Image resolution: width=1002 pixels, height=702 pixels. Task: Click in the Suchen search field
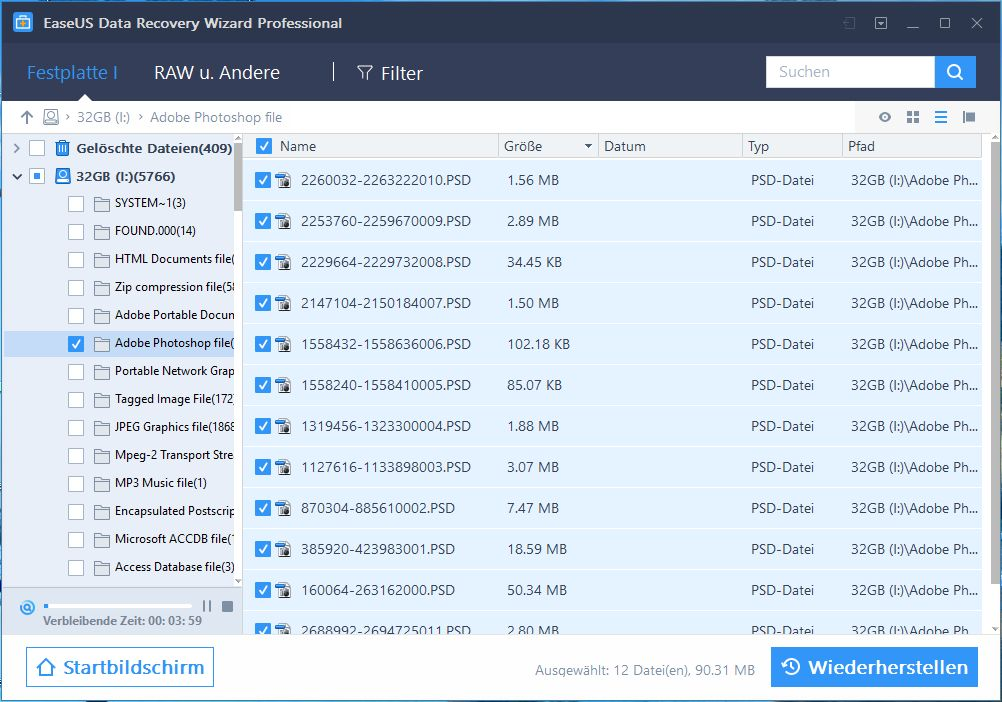coord(850,72)
